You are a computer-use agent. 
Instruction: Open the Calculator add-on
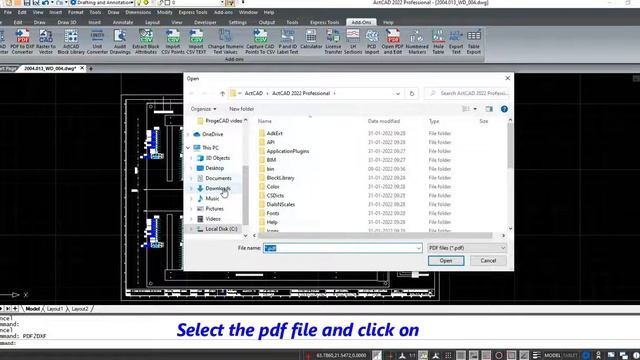[x=311, y=40]
